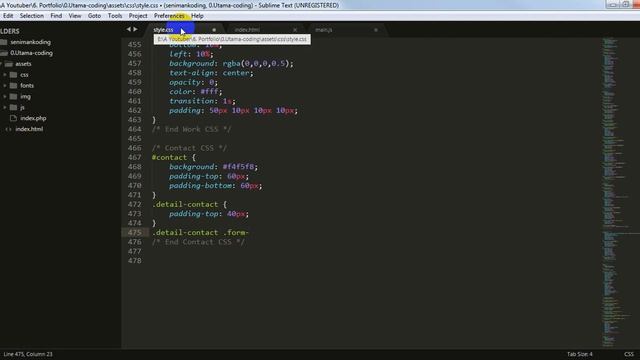Open index.php from the sidebar
Image resolution: width=640 pixels, height=360 pixels.
click(x=33, y=118)
